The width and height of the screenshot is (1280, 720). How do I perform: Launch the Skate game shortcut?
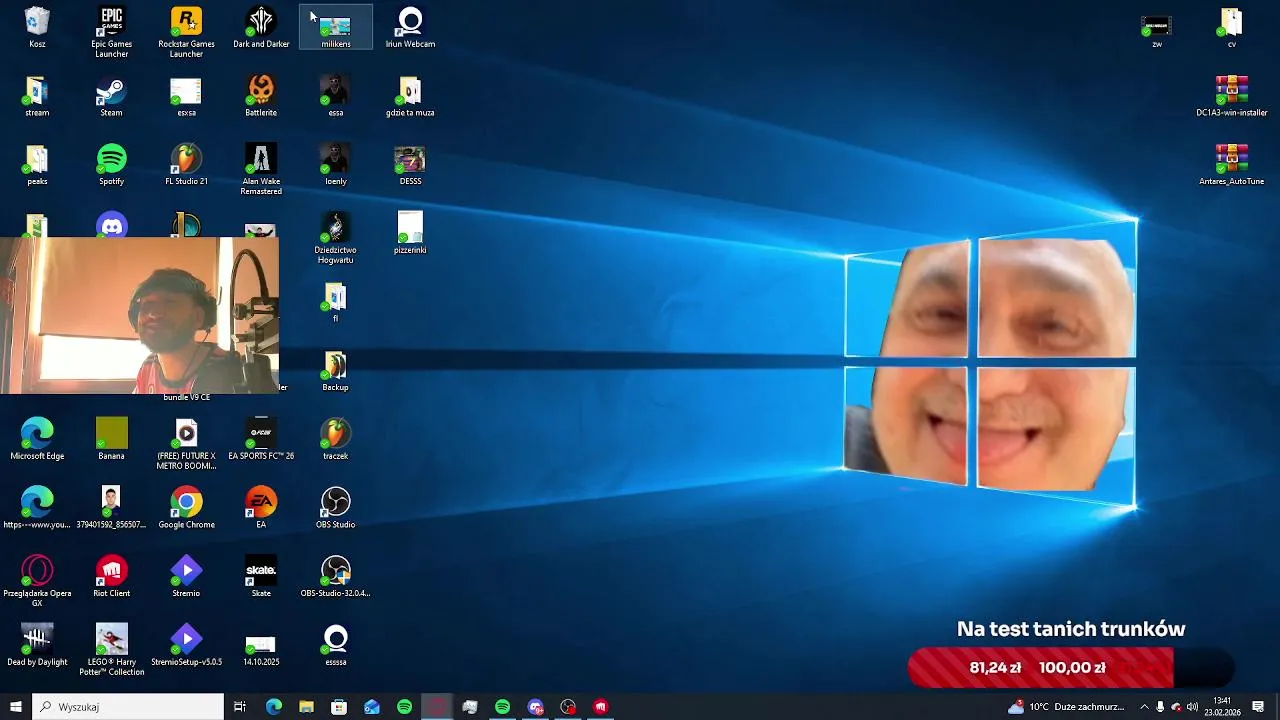pyautogui.click(x=261, y=578)
